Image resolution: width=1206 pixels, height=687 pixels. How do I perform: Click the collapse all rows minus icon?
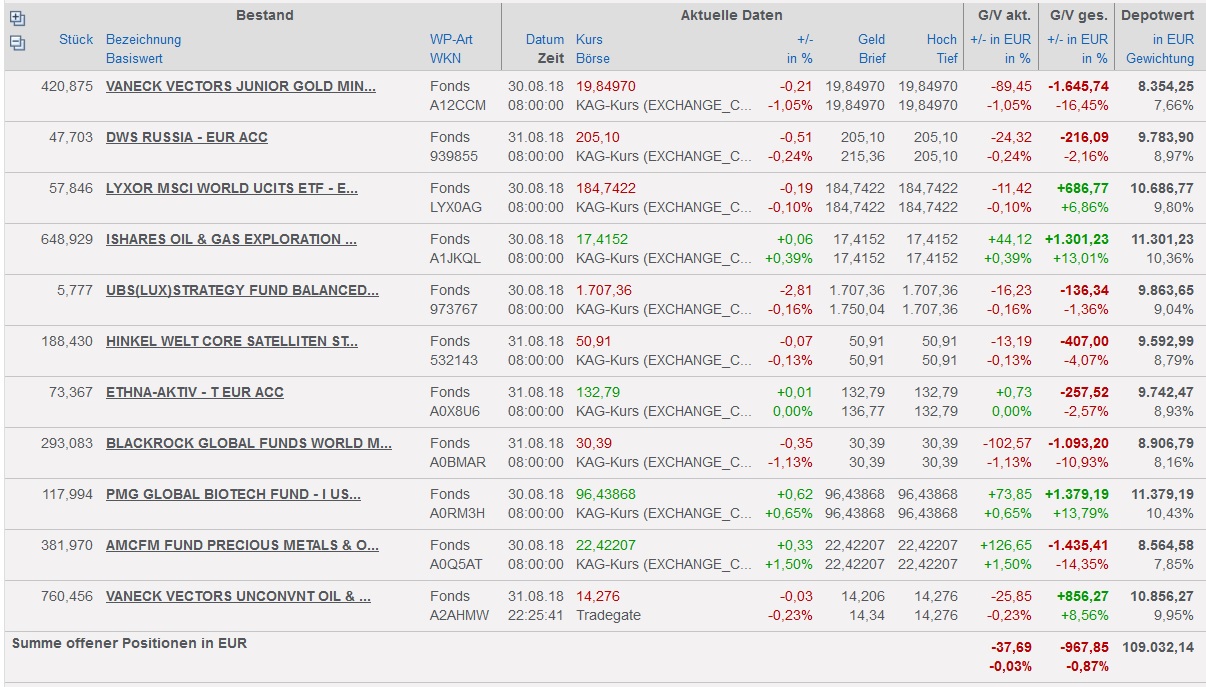(x=17, y=43)
